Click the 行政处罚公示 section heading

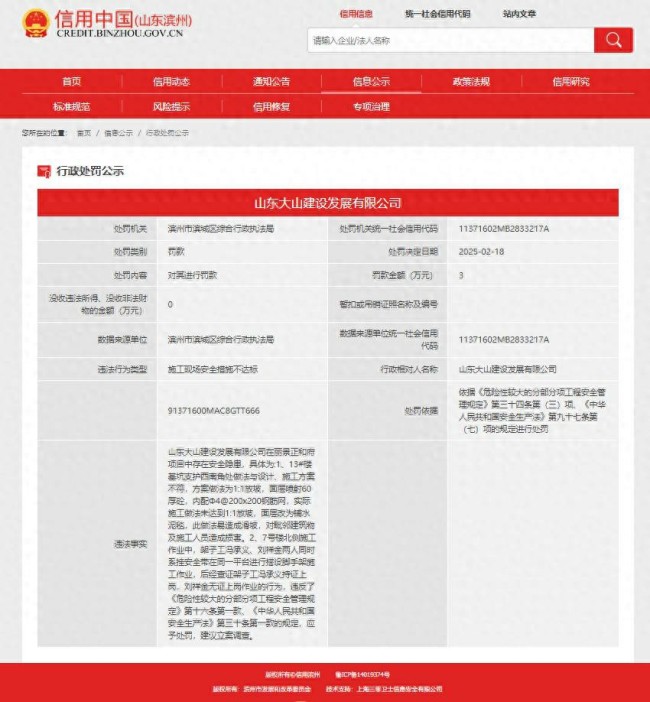click(x=90, y=171)
